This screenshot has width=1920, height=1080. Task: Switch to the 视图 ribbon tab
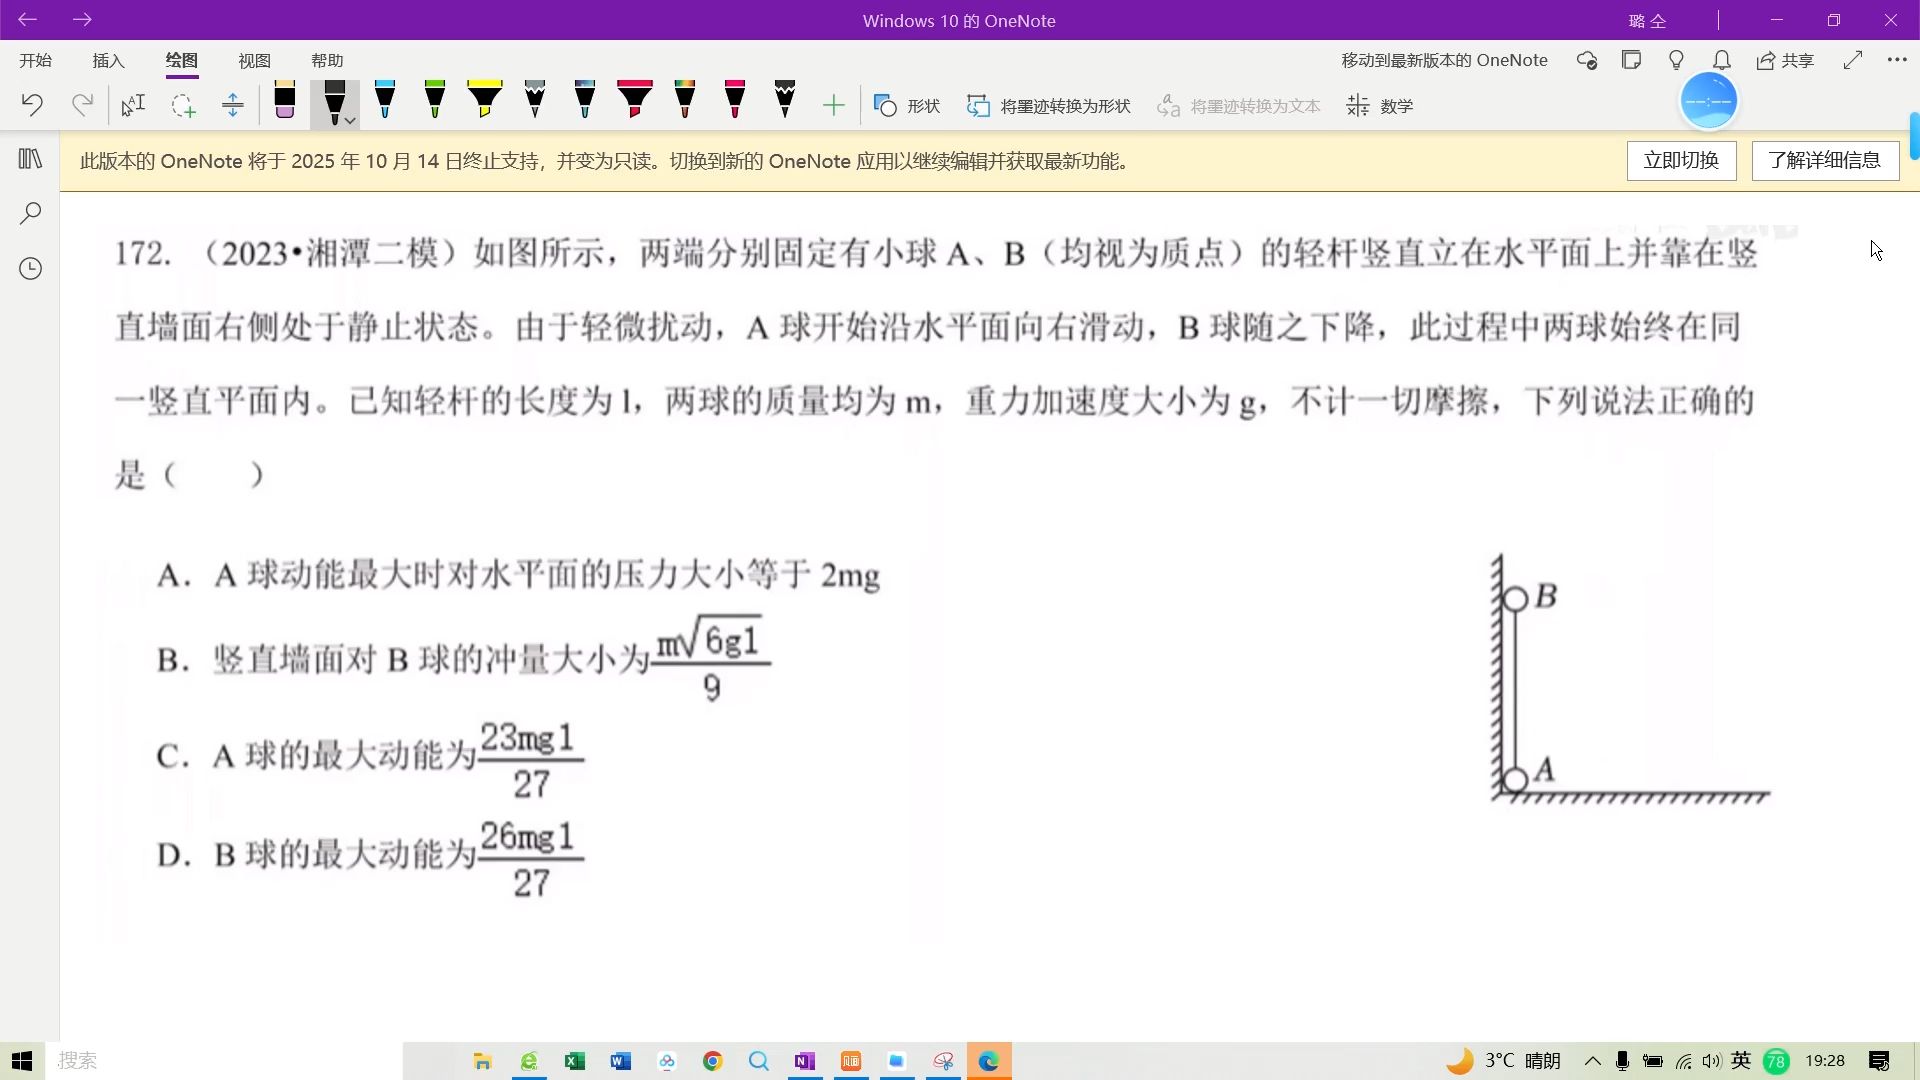(254, 60)
